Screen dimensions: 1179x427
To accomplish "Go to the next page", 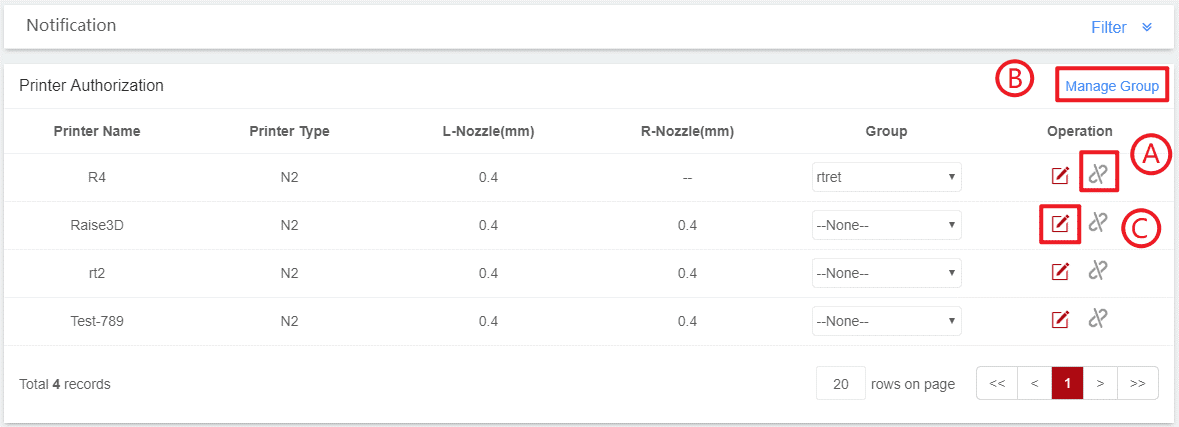I will tap(1100, 383).
